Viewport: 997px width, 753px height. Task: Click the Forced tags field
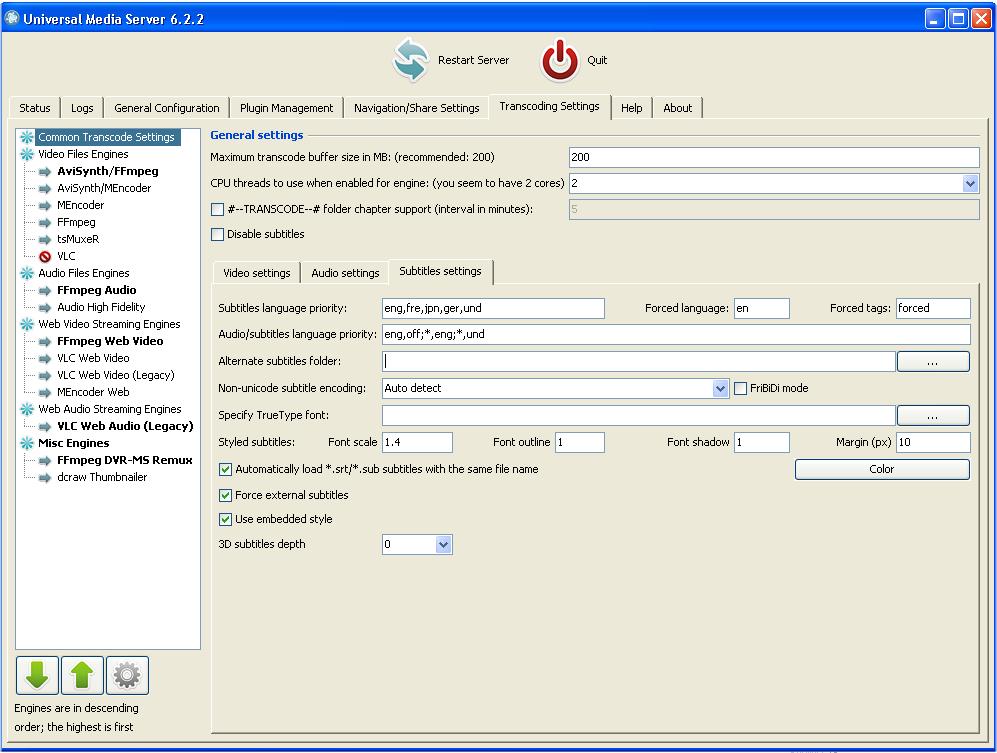pyautogui.click(x=933, y=308)
